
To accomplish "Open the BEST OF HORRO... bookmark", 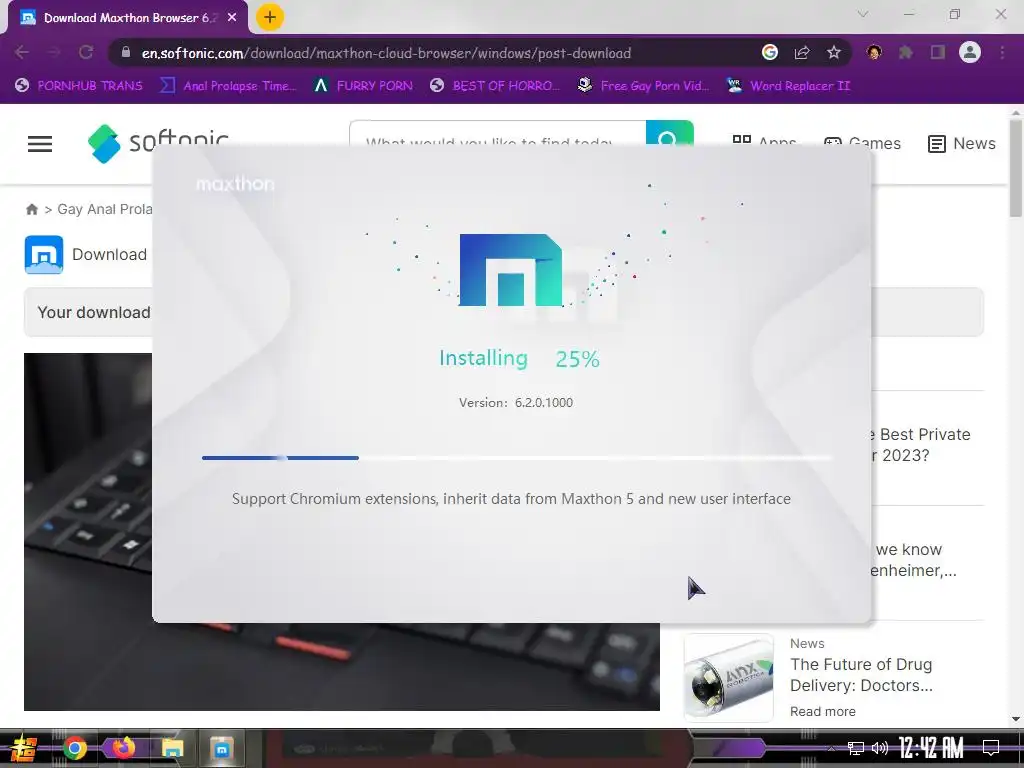I will (495, 86).
